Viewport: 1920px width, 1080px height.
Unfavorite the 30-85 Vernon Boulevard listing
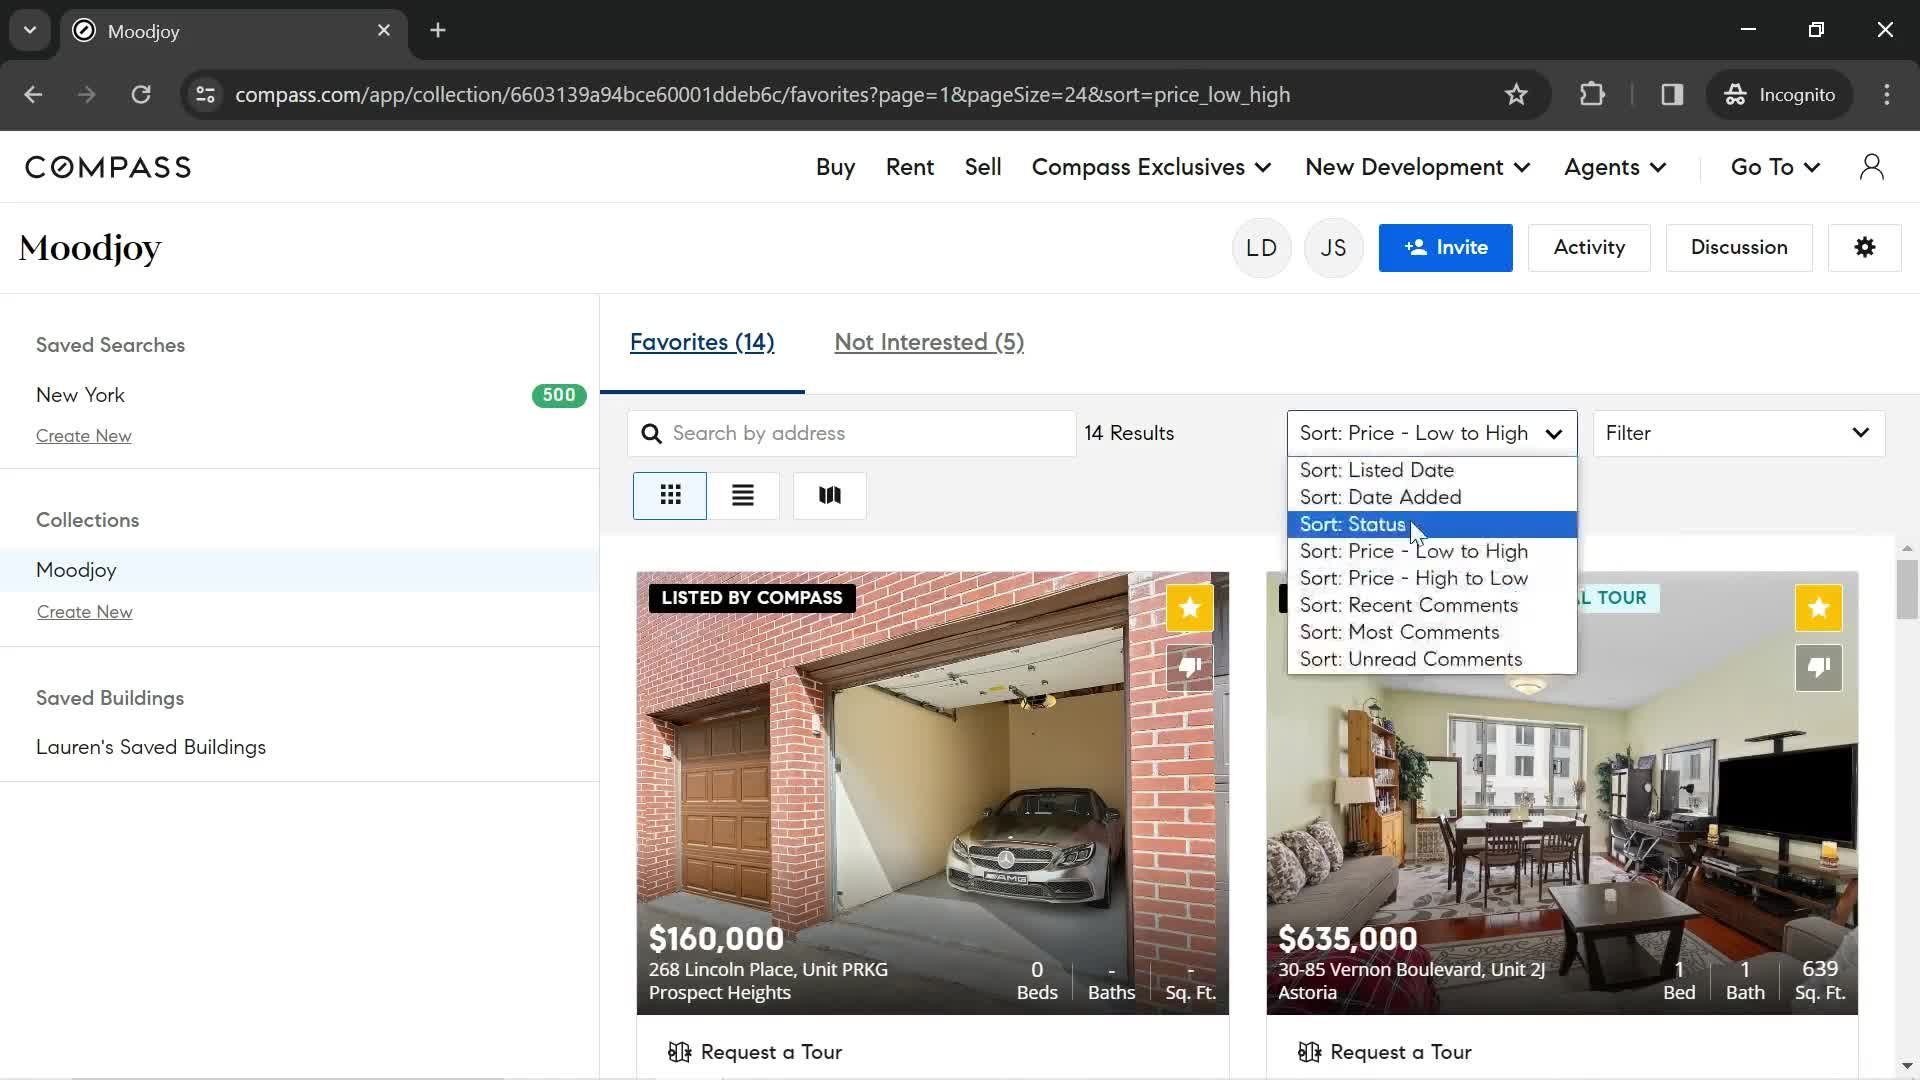point(1818,608)
